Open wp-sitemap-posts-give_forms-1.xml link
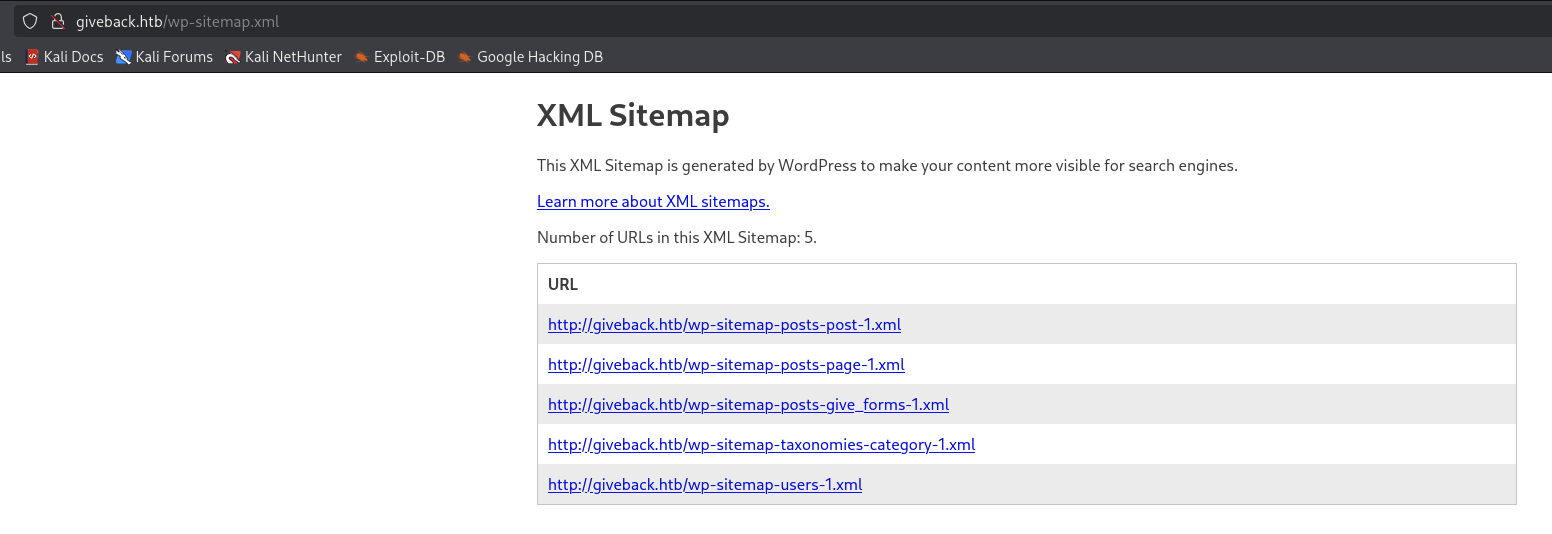This screenshot has width=1552, height=534. point(748,405)
